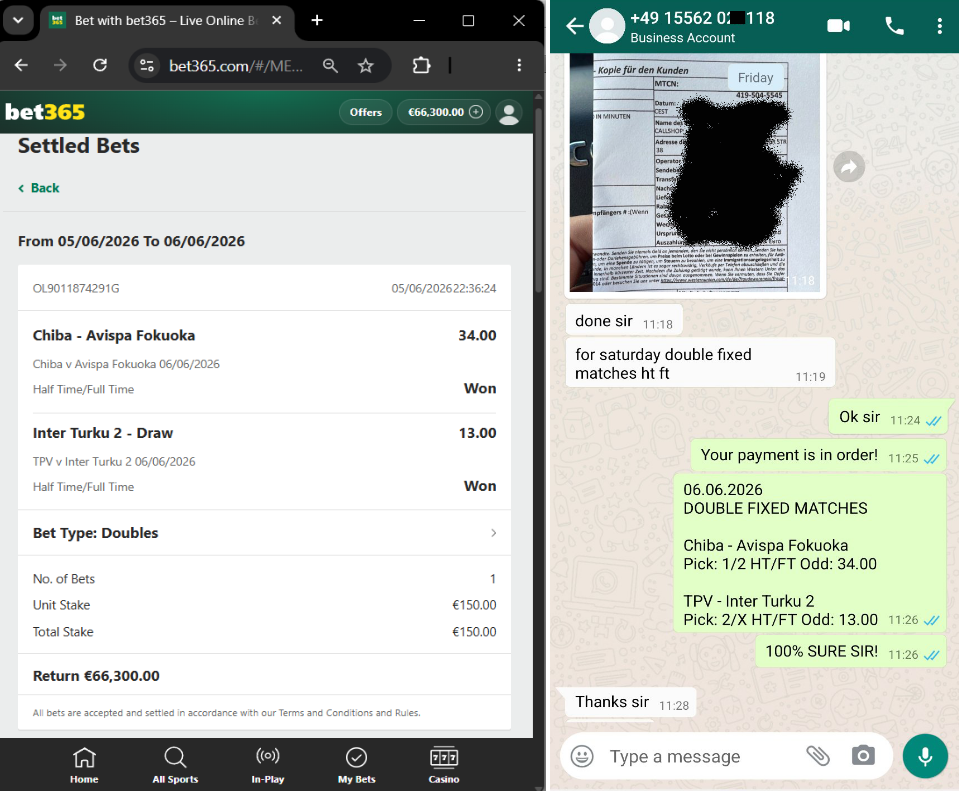Click the bet365 page scrollbar
This screenshot has height=792, width=959.
tap(539, 201)
